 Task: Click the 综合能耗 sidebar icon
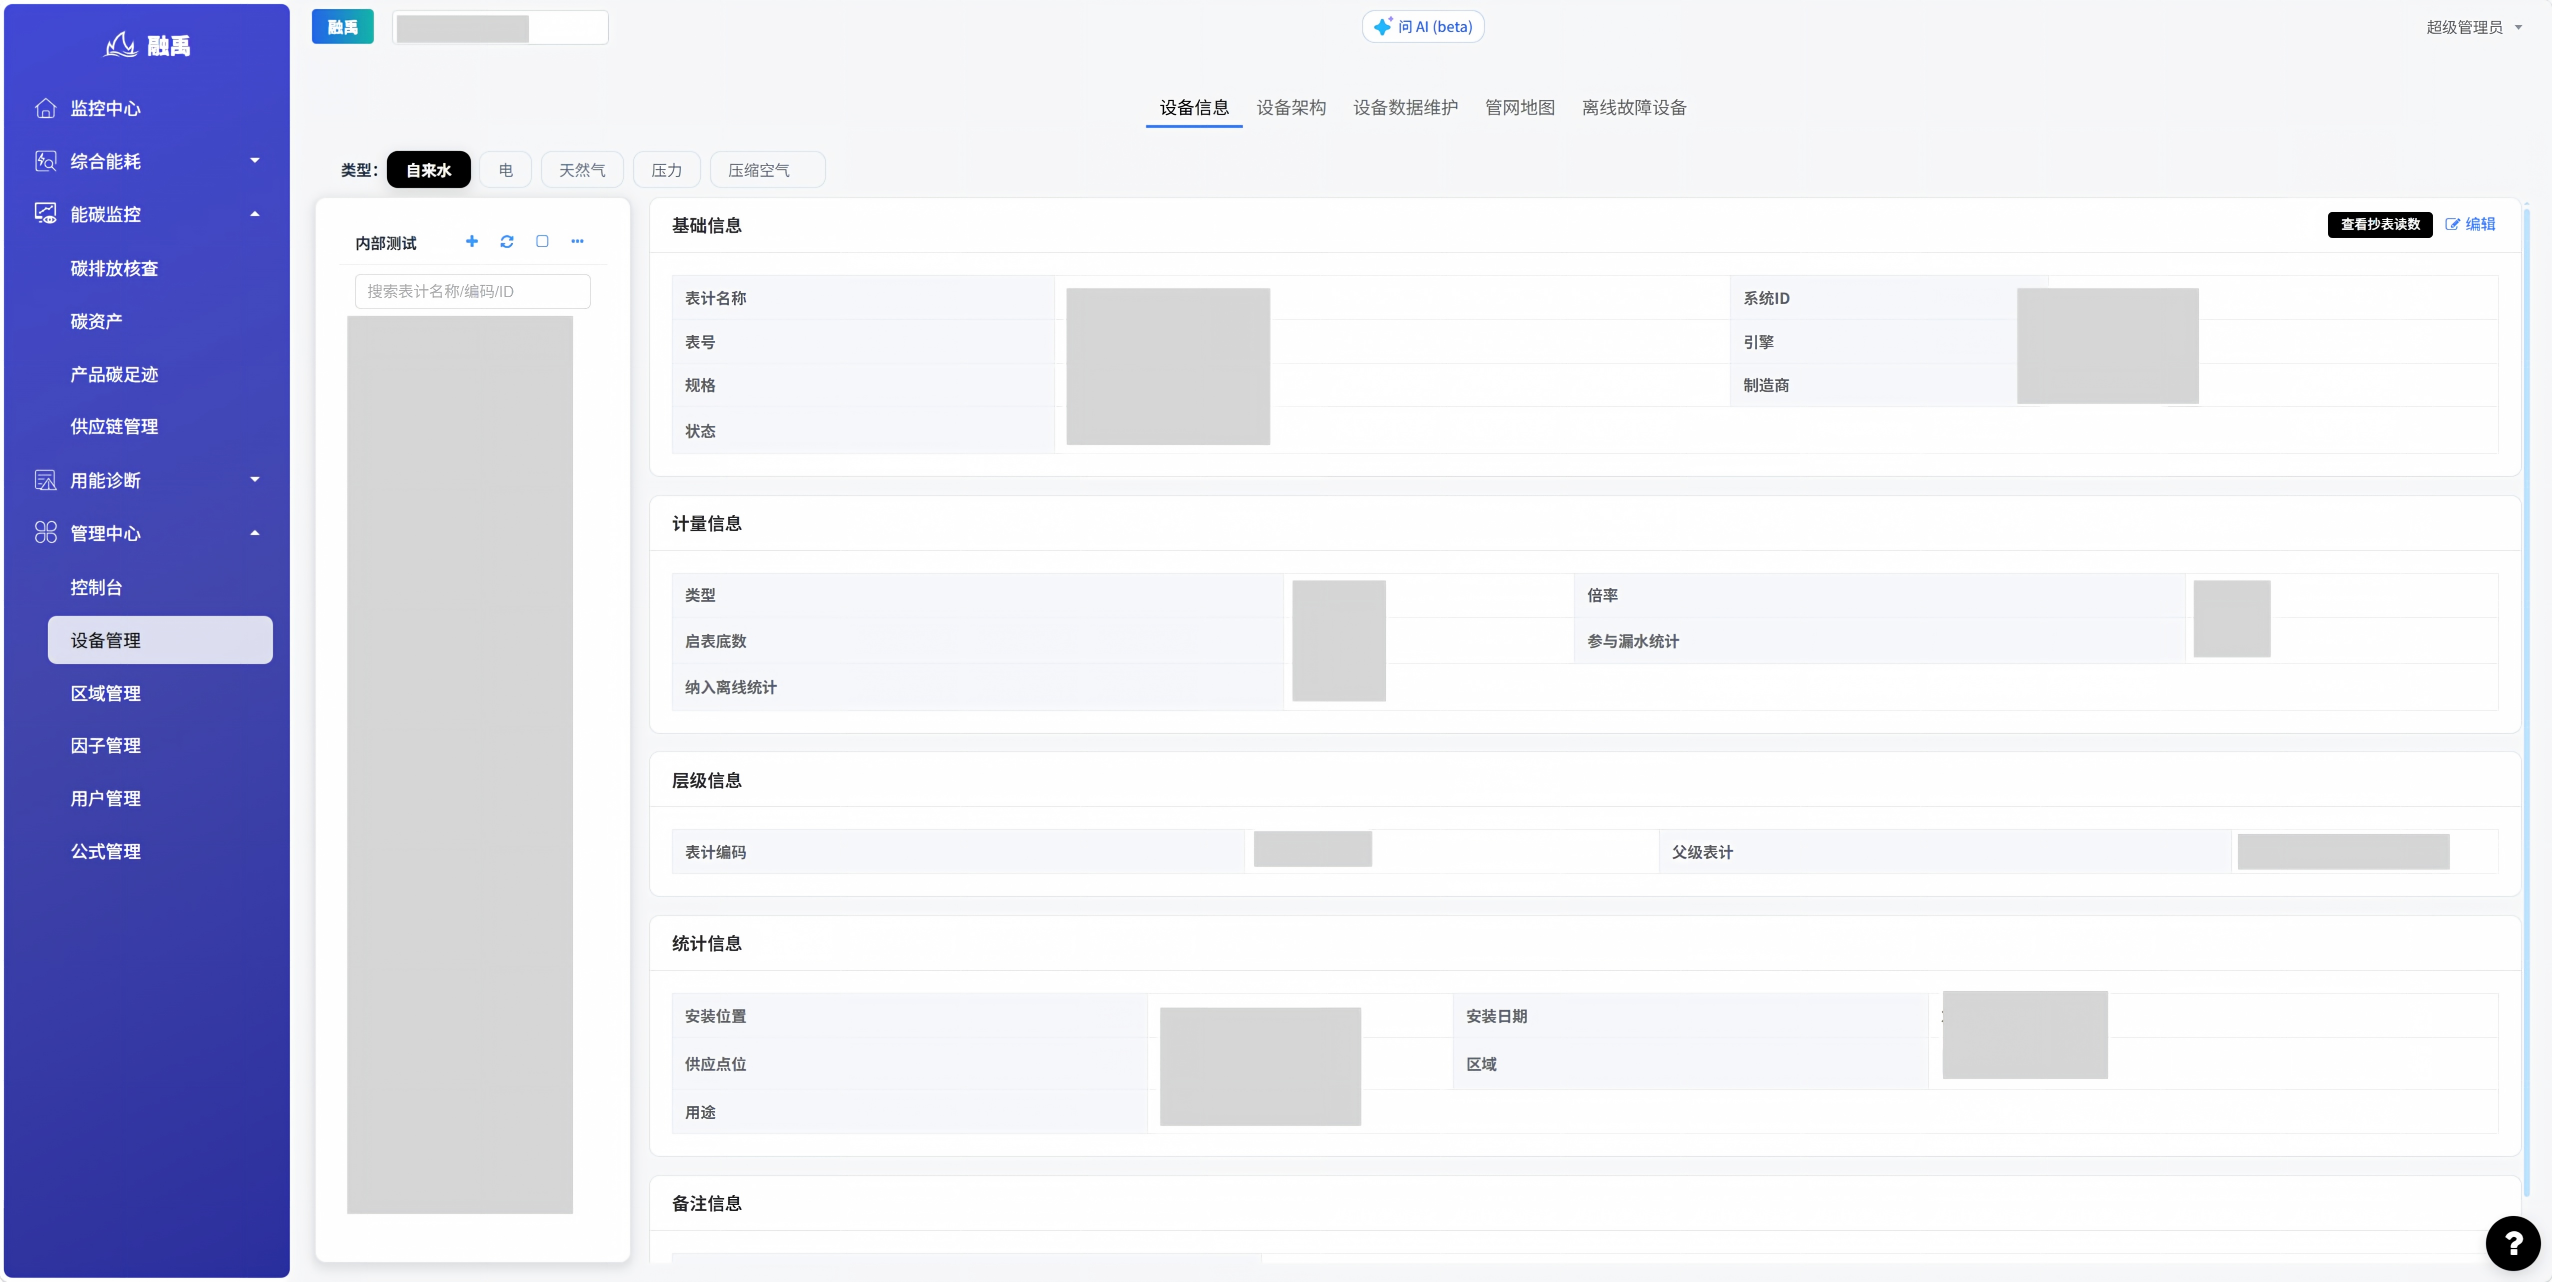click(46, 161)
